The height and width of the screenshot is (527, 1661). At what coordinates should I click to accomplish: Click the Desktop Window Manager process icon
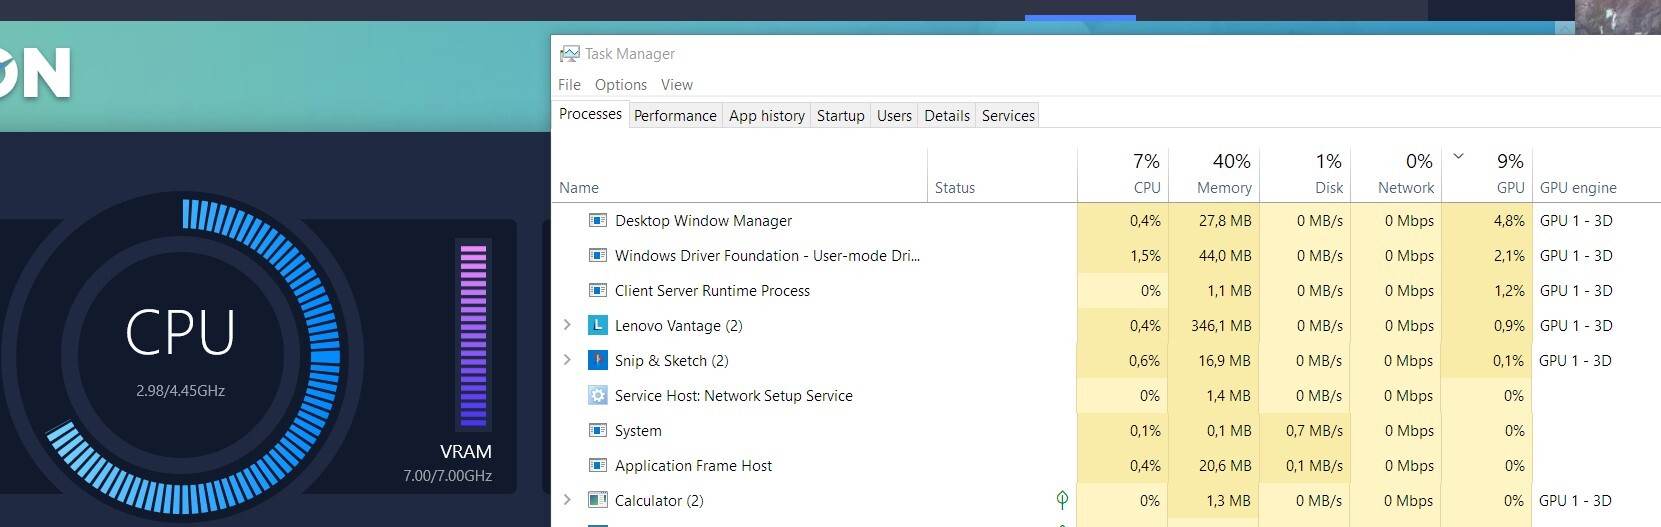coord(598,220)
